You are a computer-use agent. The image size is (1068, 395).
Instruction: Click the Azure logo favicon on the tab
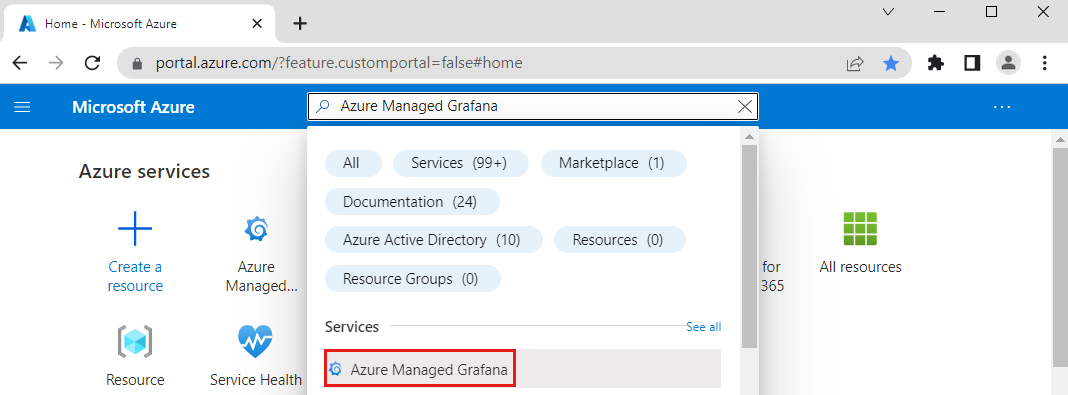click(27, 24)
